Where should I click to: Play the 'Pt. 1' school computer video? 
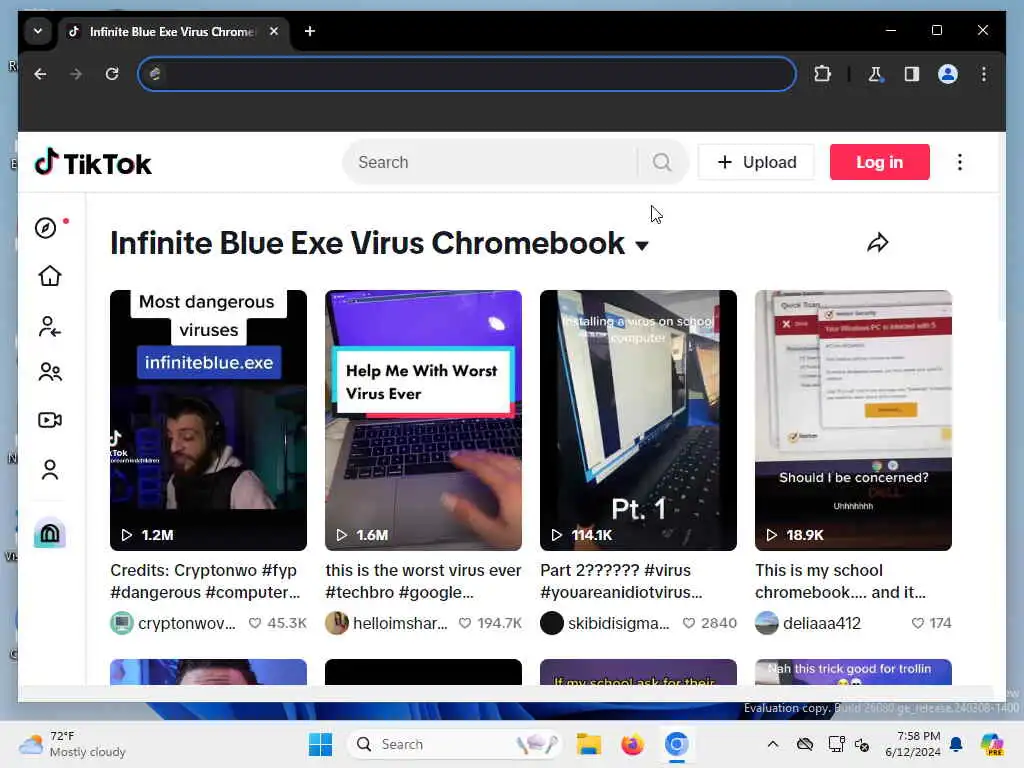[x=638, y=420]
